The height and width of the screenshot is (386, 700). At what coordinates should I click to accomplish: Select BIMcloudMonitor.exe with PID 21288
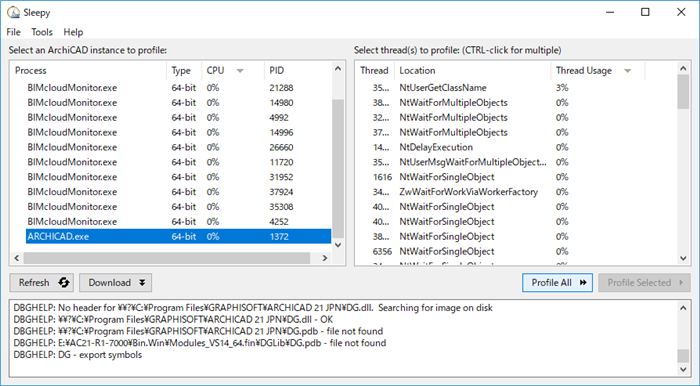(179, 88)
